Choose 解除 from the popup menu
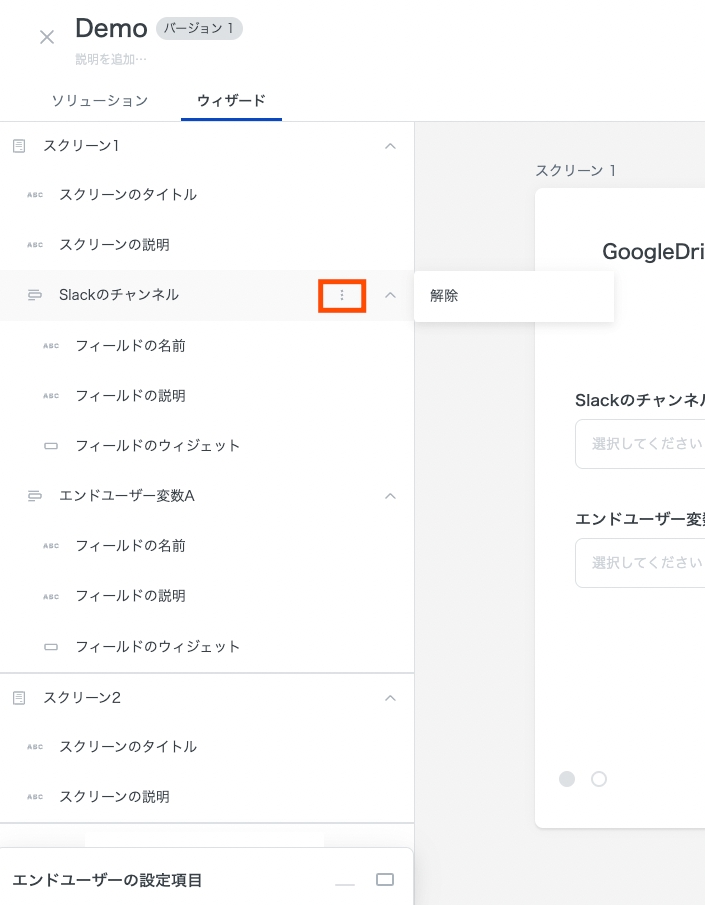The image size is (705, 905). coord(444,296)
